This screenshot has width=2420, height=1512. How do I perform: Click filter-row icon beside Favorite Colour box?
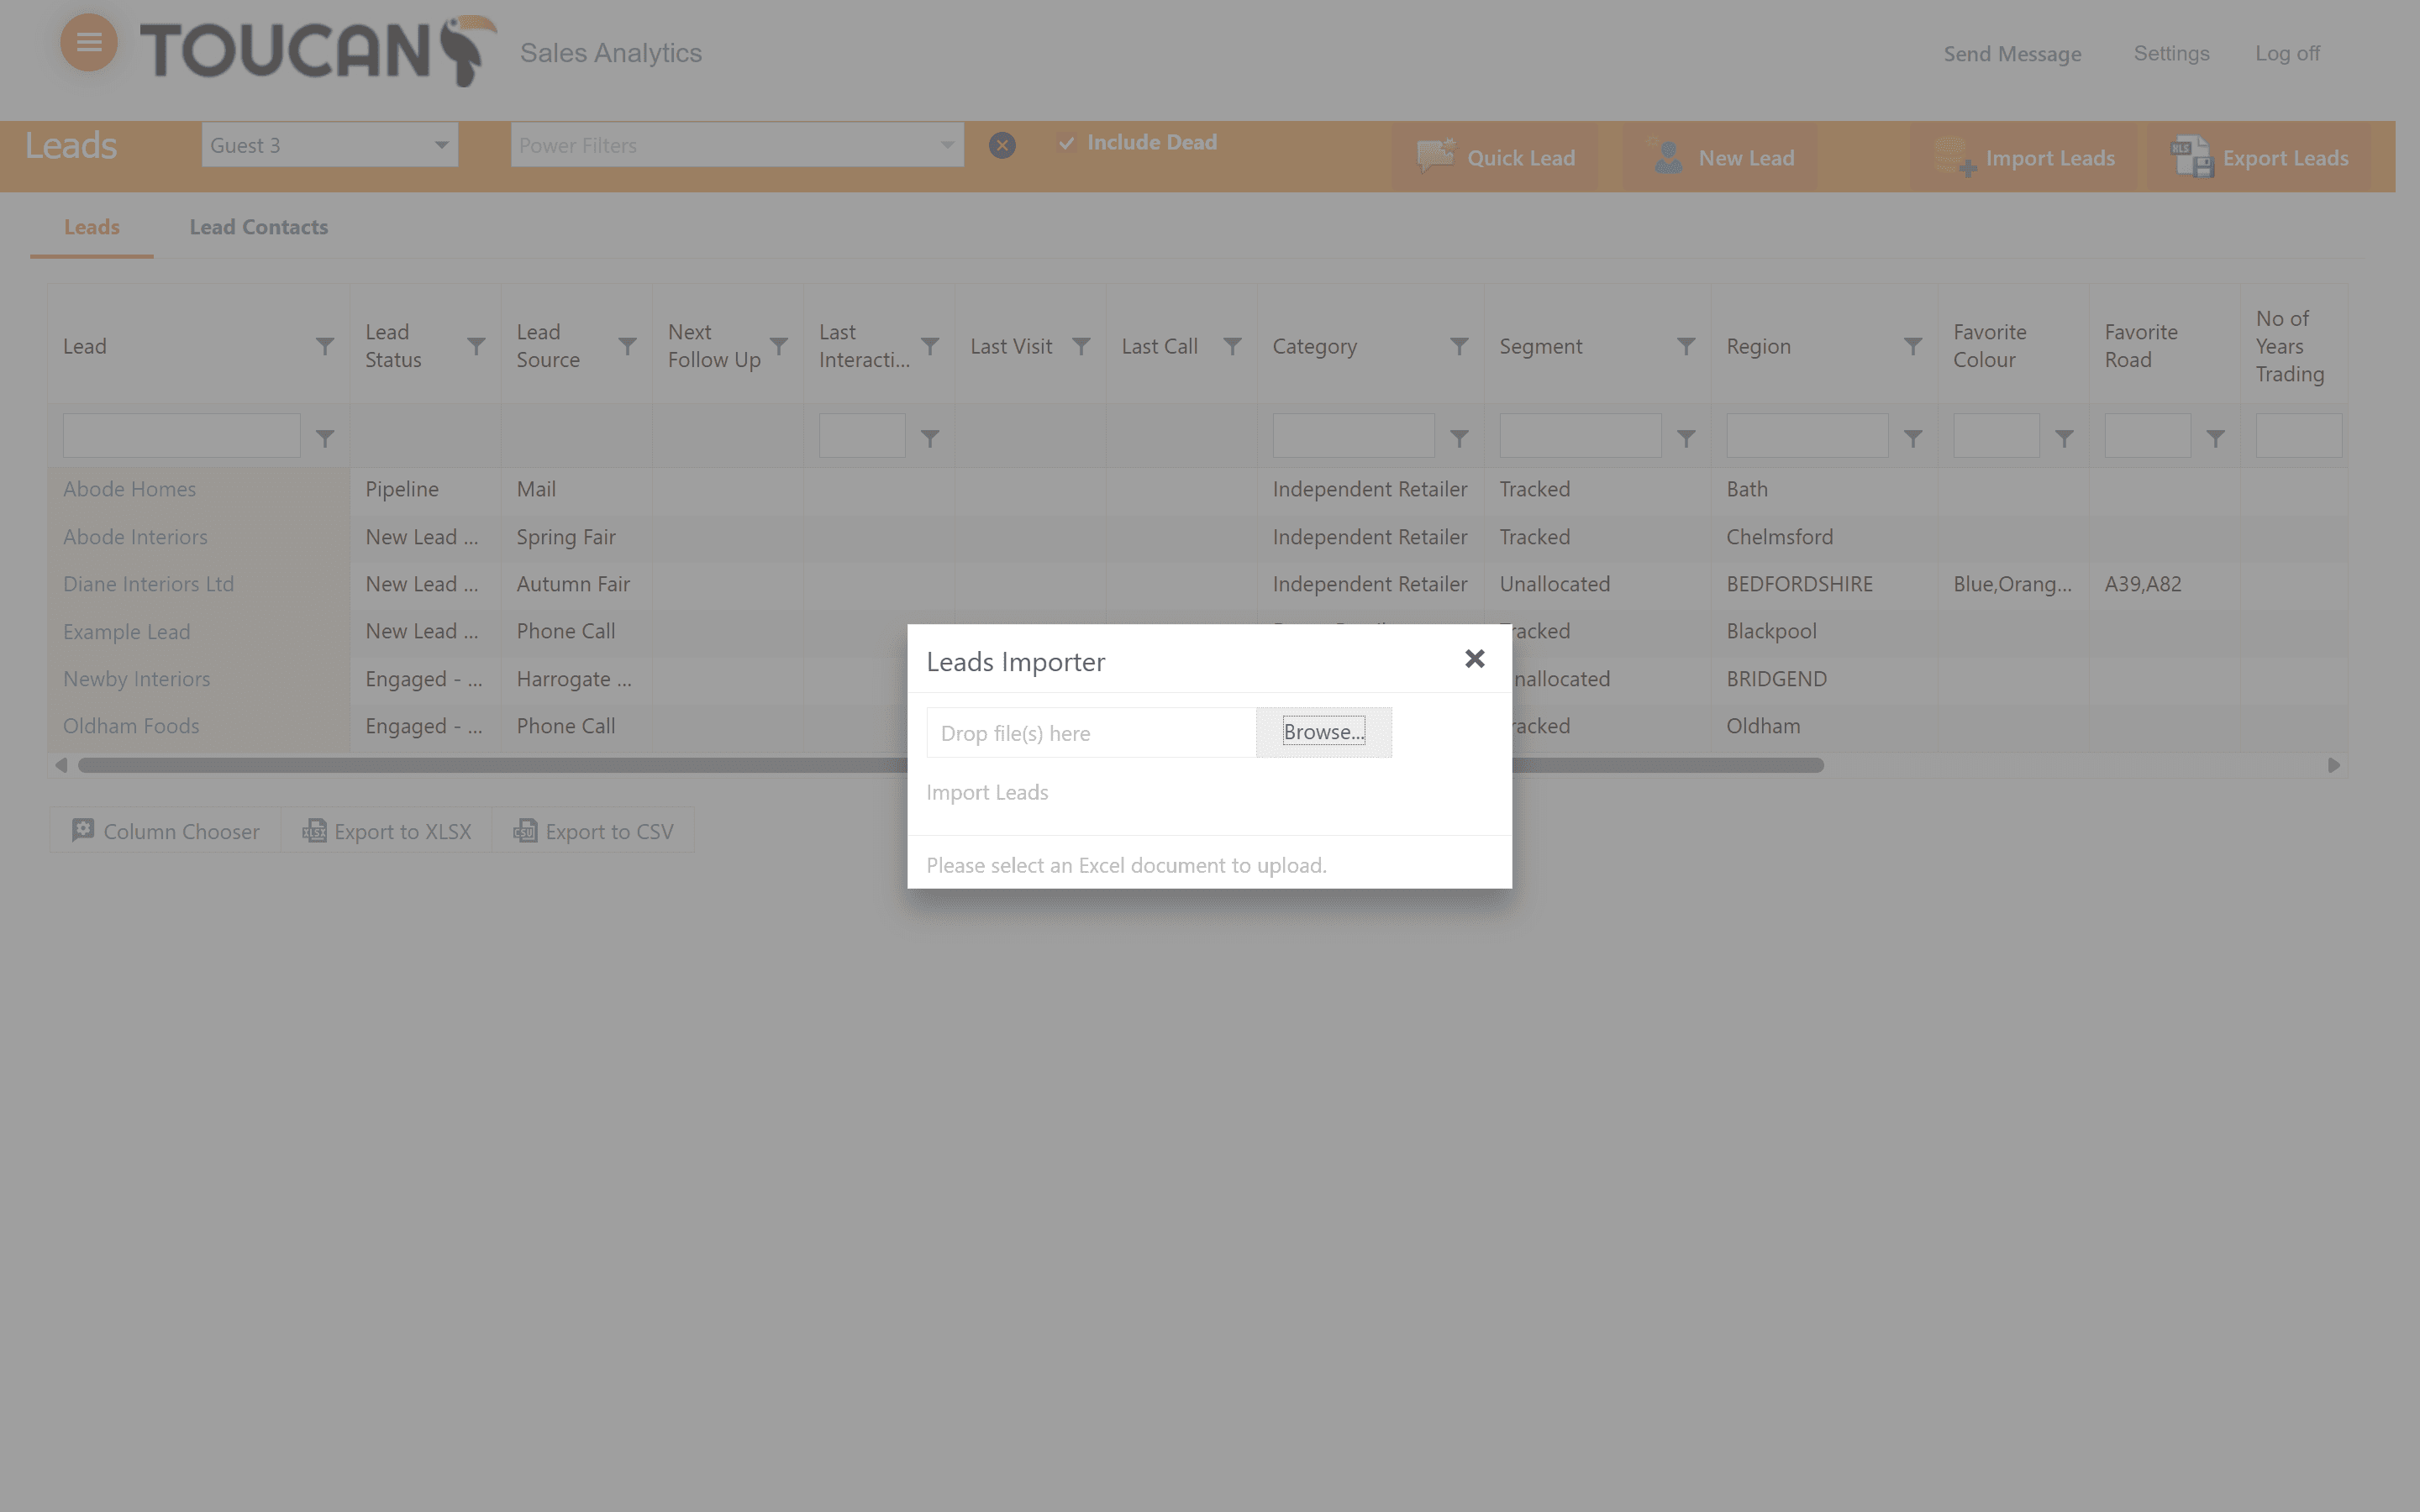[2064, 438]
